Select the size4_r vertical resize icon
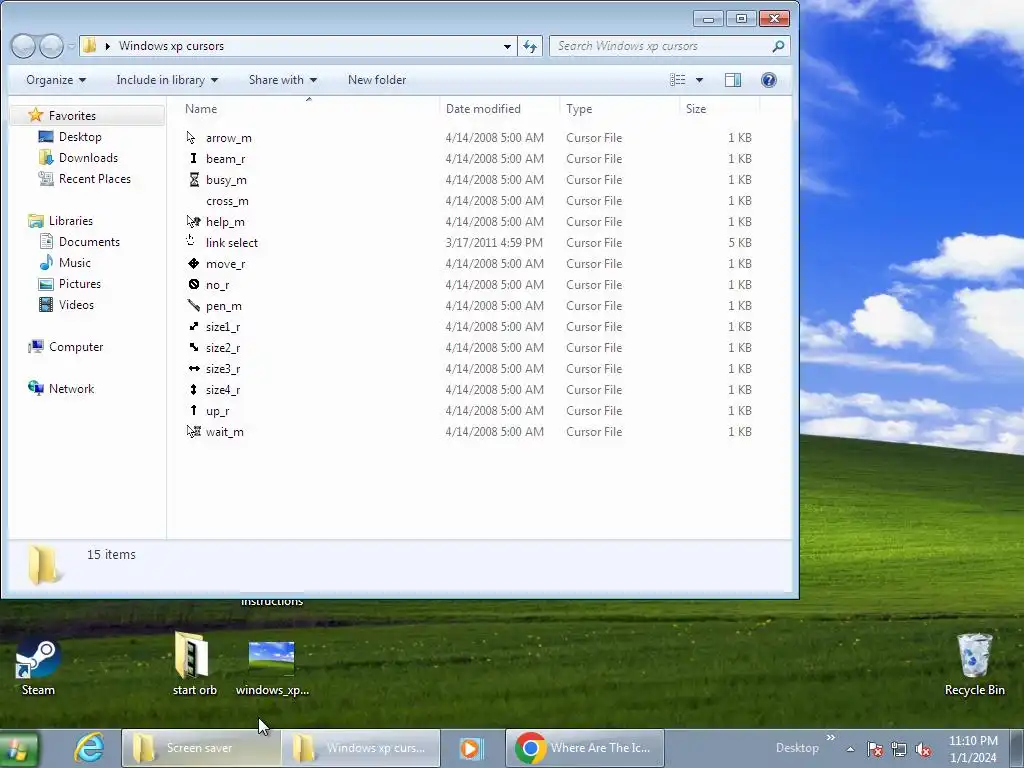The height and width of the screenshot is (768, 1024). 193,389
